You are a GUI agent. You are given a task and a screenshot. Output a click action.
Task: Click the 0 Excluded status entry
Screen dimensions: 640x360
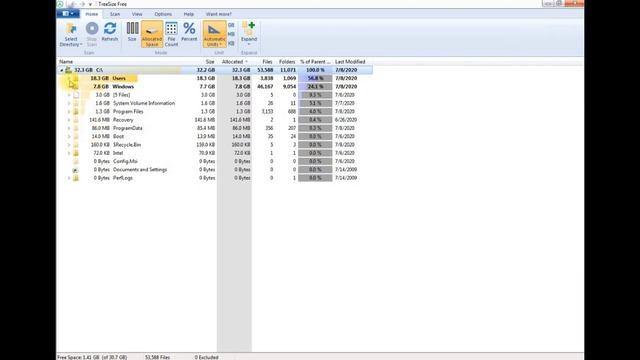coord(207,357)
